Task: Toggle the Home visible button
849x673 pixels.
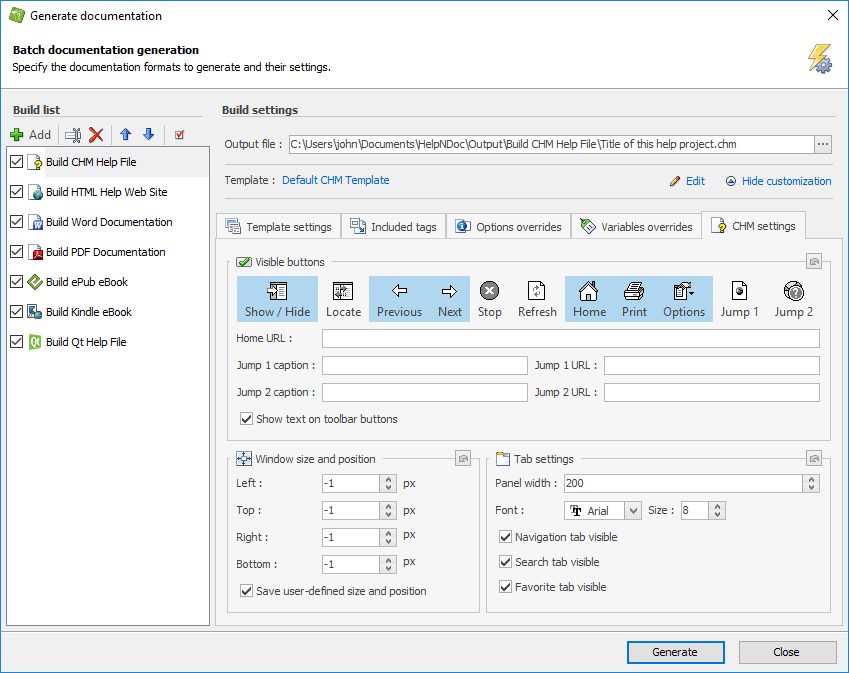Action: point(589,299)
